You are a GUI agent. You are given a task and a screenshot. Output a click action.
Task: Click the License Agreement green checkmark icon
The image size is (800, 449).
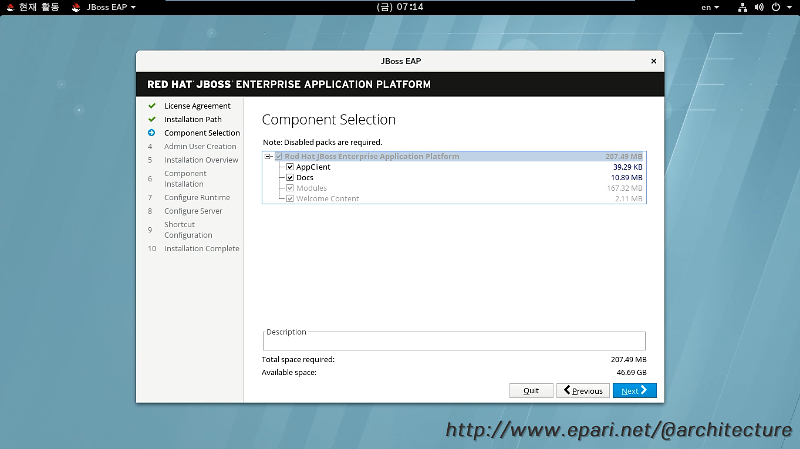[152, 106]
